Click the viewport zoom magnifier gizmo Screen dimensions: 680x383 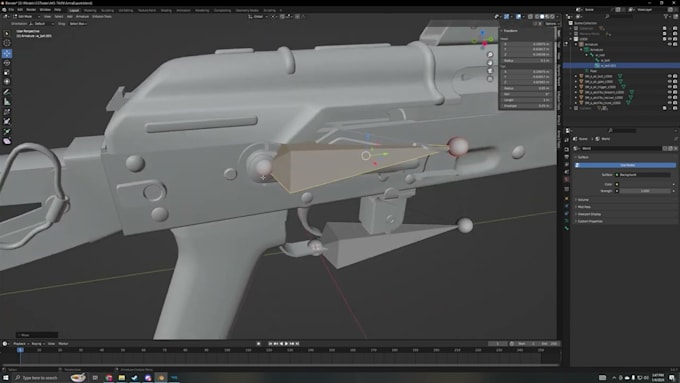pyautogui.click(x=490, y=55)
